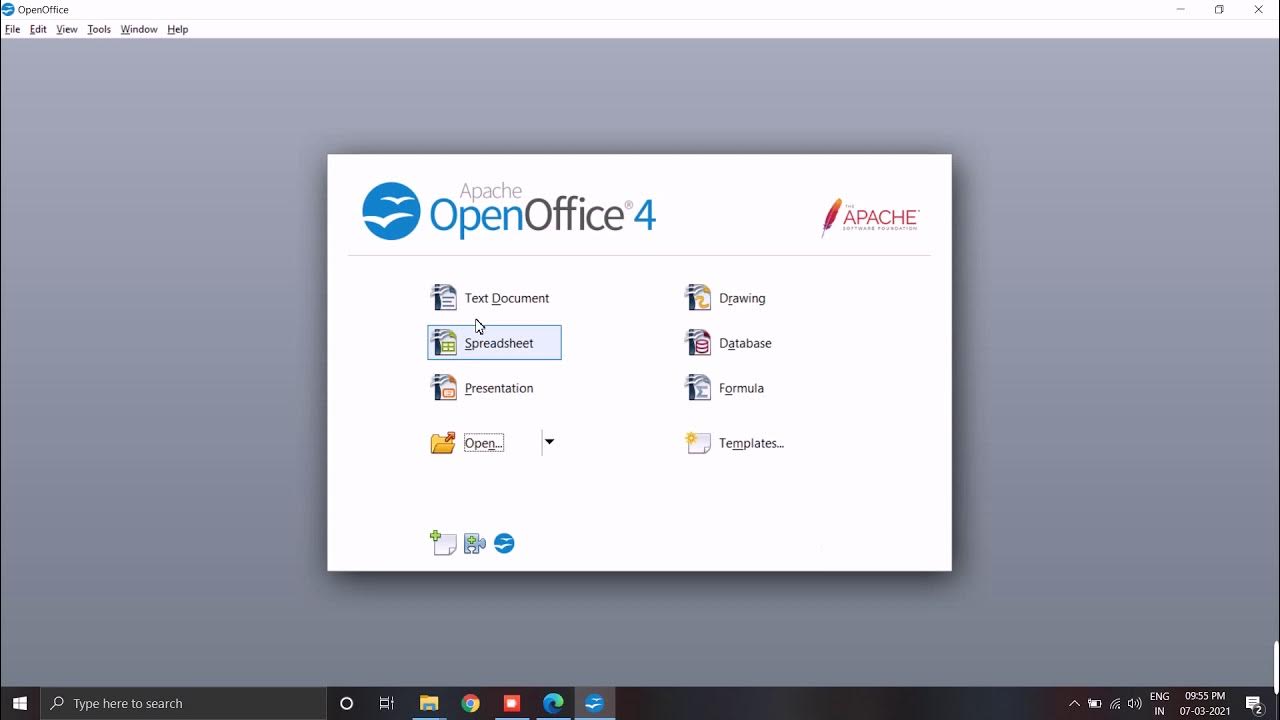Viewport: 1280px width, 720px height.
Task: Open the Edit menu
Action: click(38, 29)
